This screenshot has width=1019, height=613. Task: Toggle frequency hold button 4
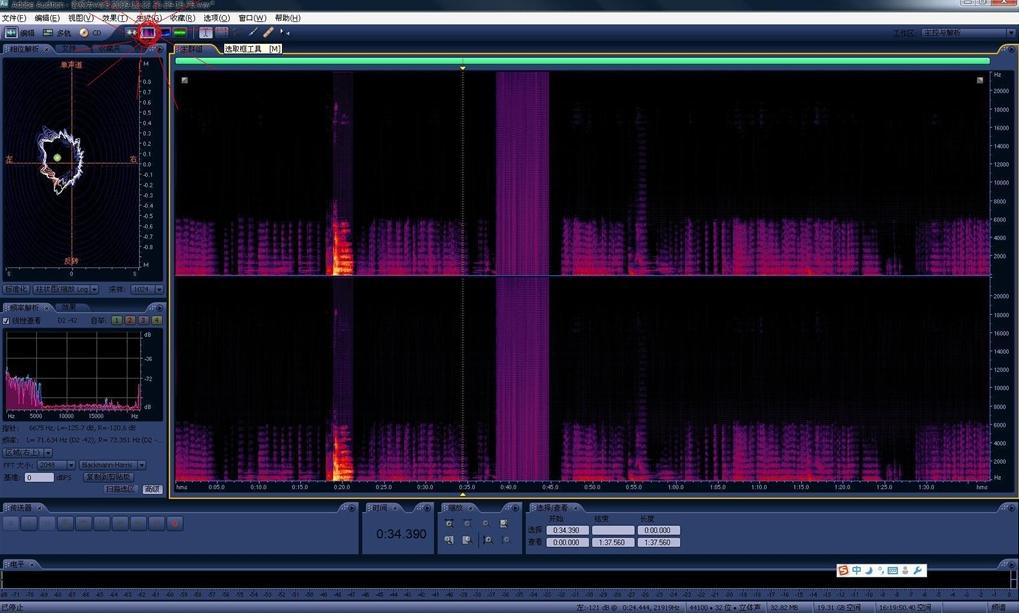(156, 320)
